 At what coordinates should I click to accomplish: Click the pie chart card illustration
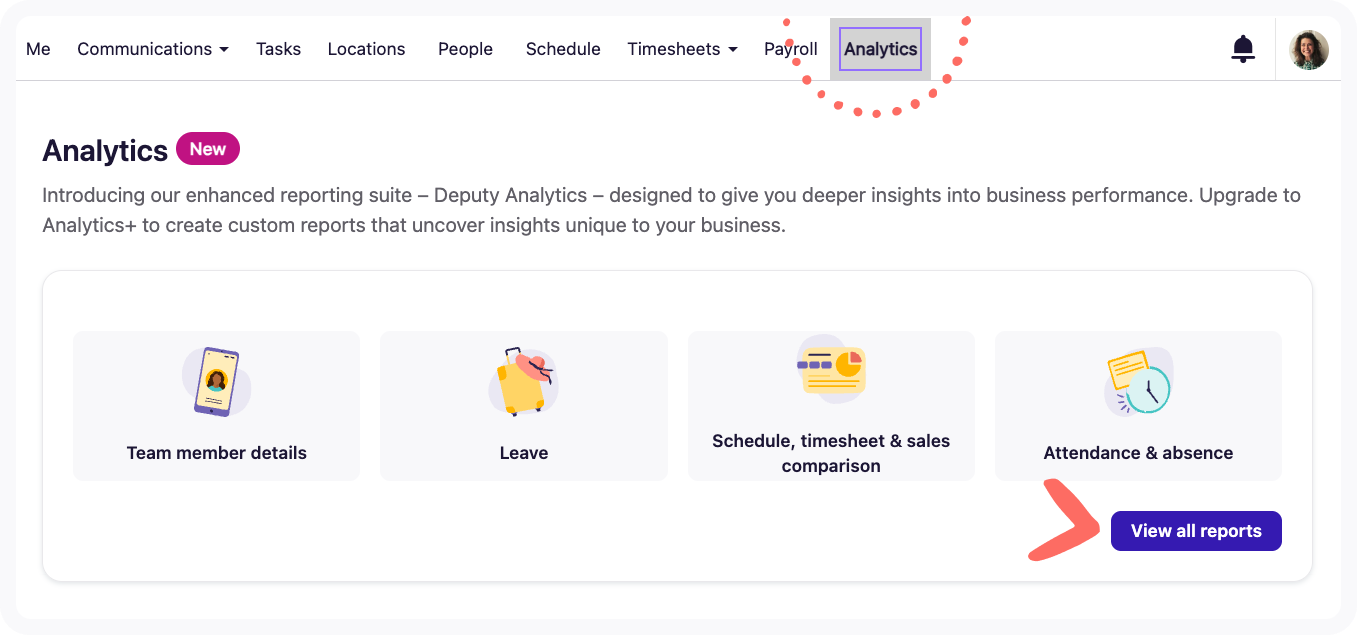click(831, 369)
